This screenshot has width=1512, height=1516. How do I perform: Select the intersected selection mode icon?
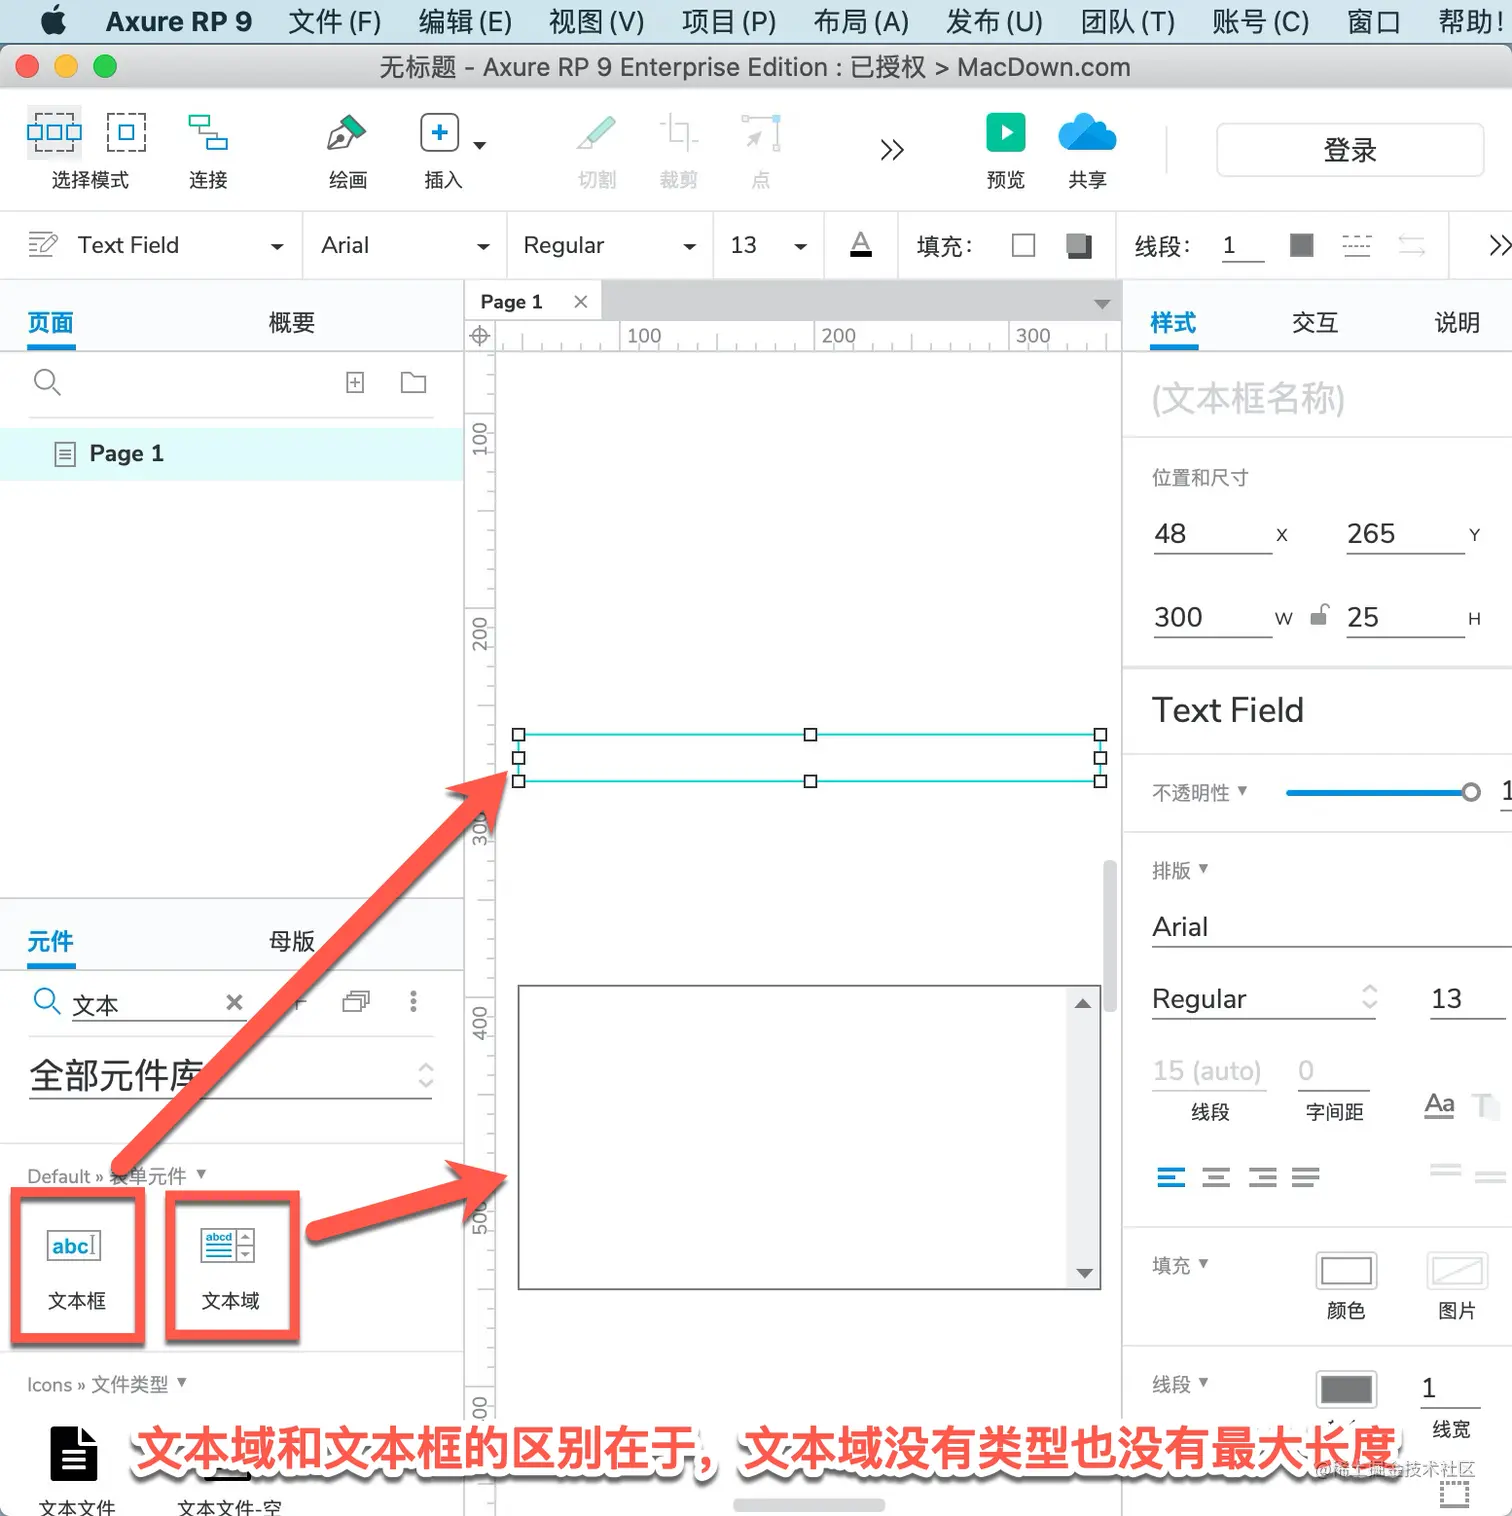(54, 132)
